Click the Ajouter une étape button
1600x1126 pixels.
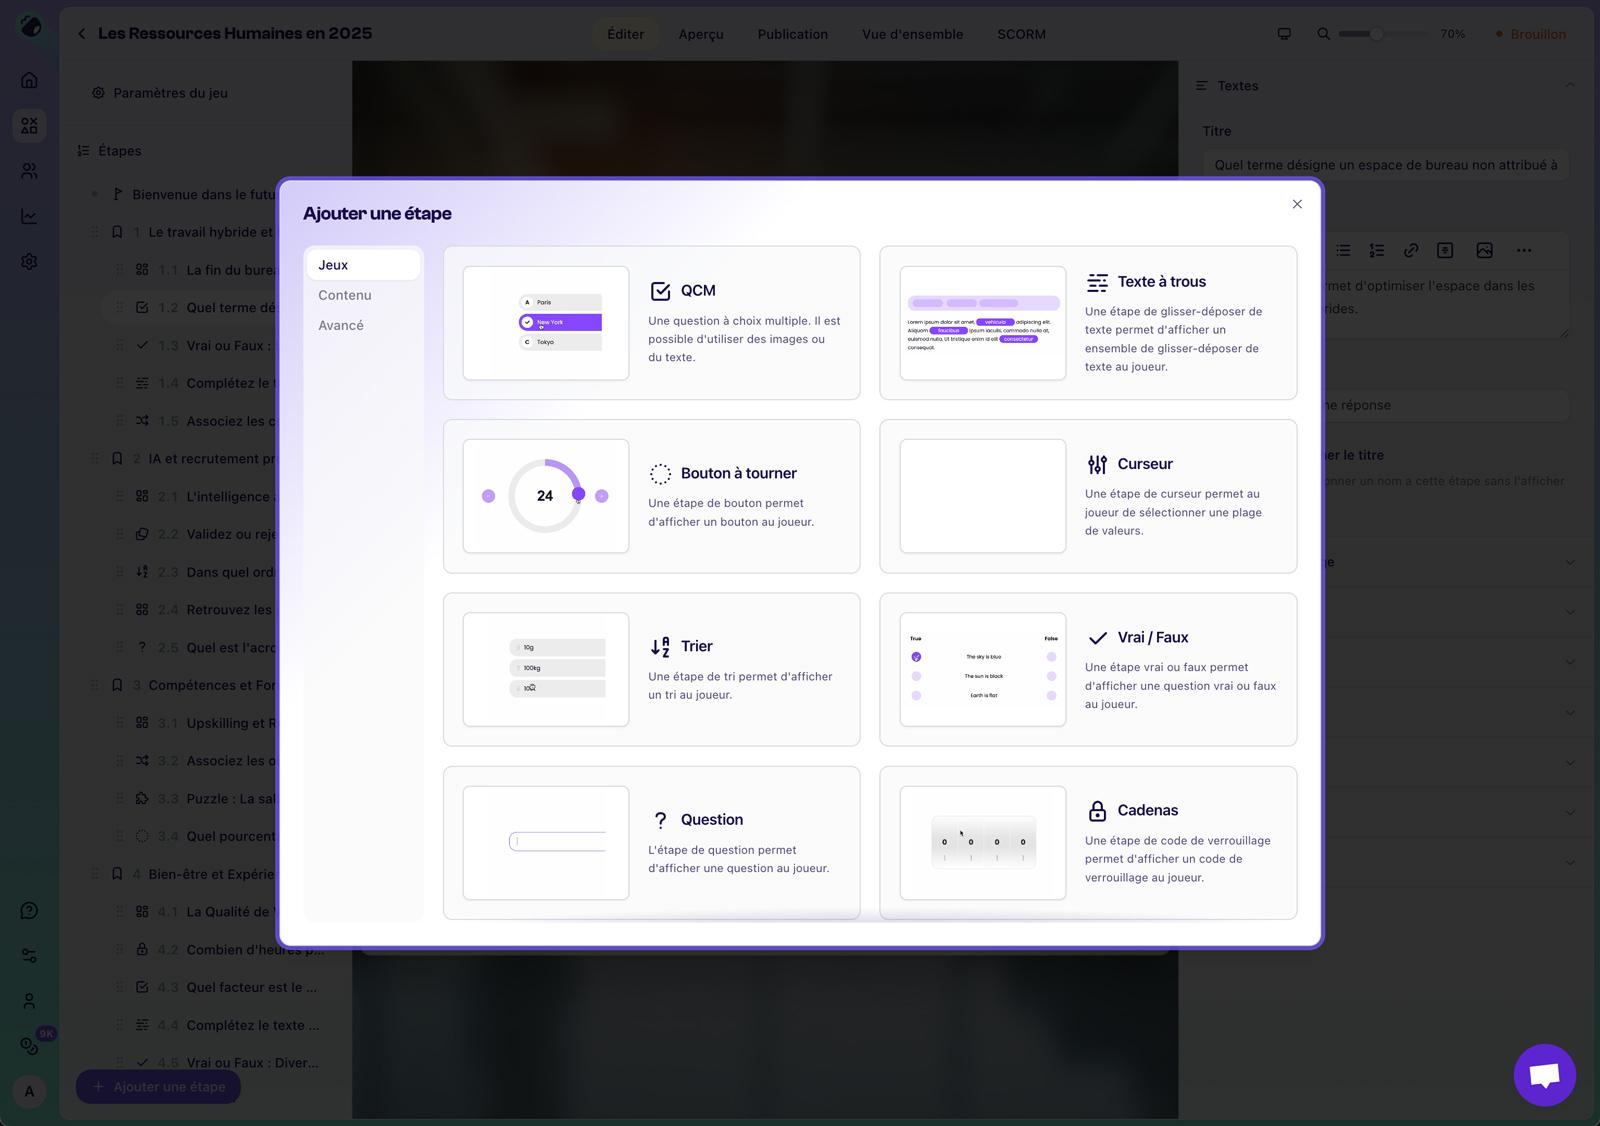(159, 1087)
